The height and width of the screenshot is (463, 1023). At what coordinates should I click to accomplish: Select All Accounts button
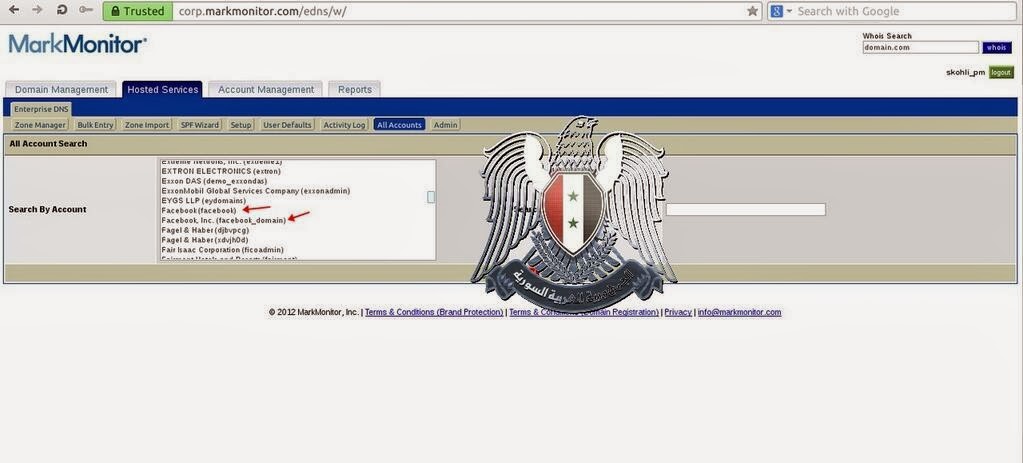[x=399, y=125]
